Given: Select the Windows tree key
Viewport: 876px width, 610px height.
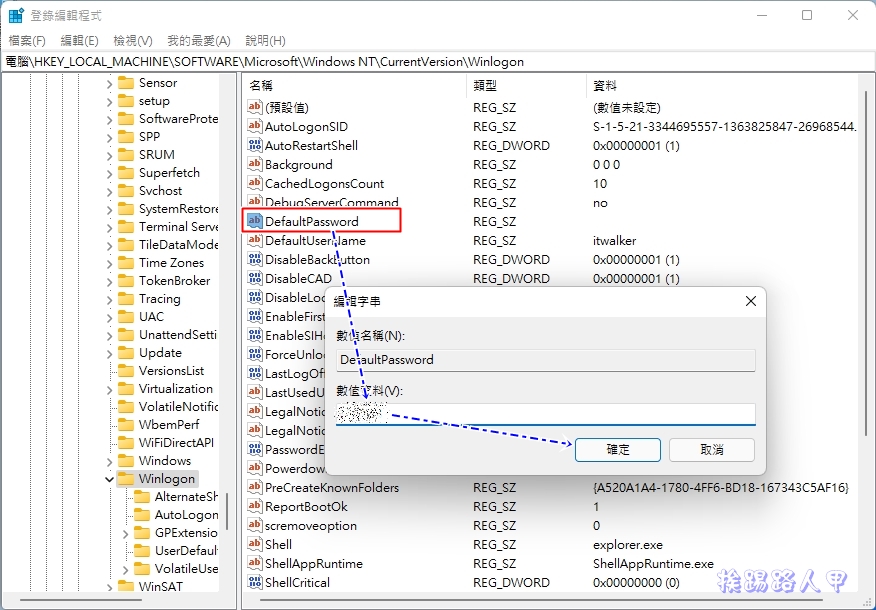Looking at the screenshot, I should (165, 461).
